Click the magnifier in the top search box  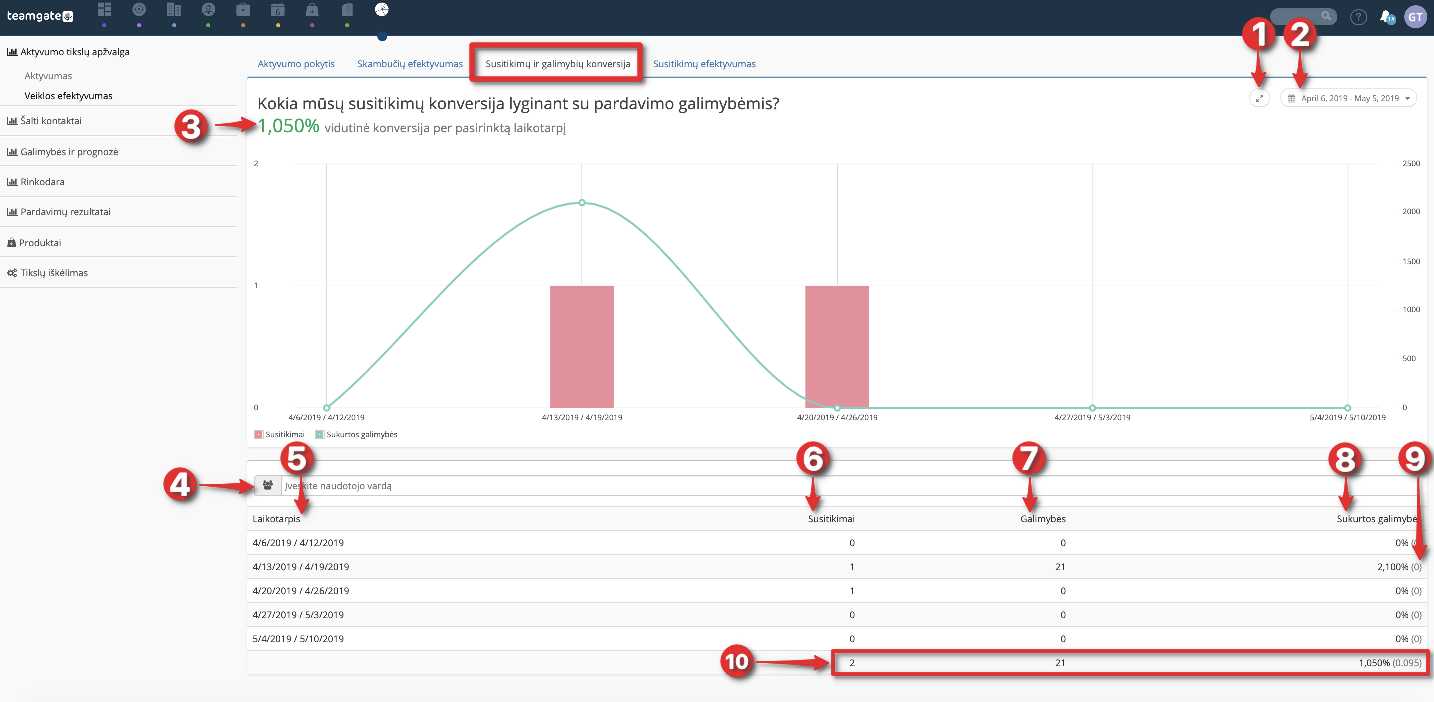1326,16
